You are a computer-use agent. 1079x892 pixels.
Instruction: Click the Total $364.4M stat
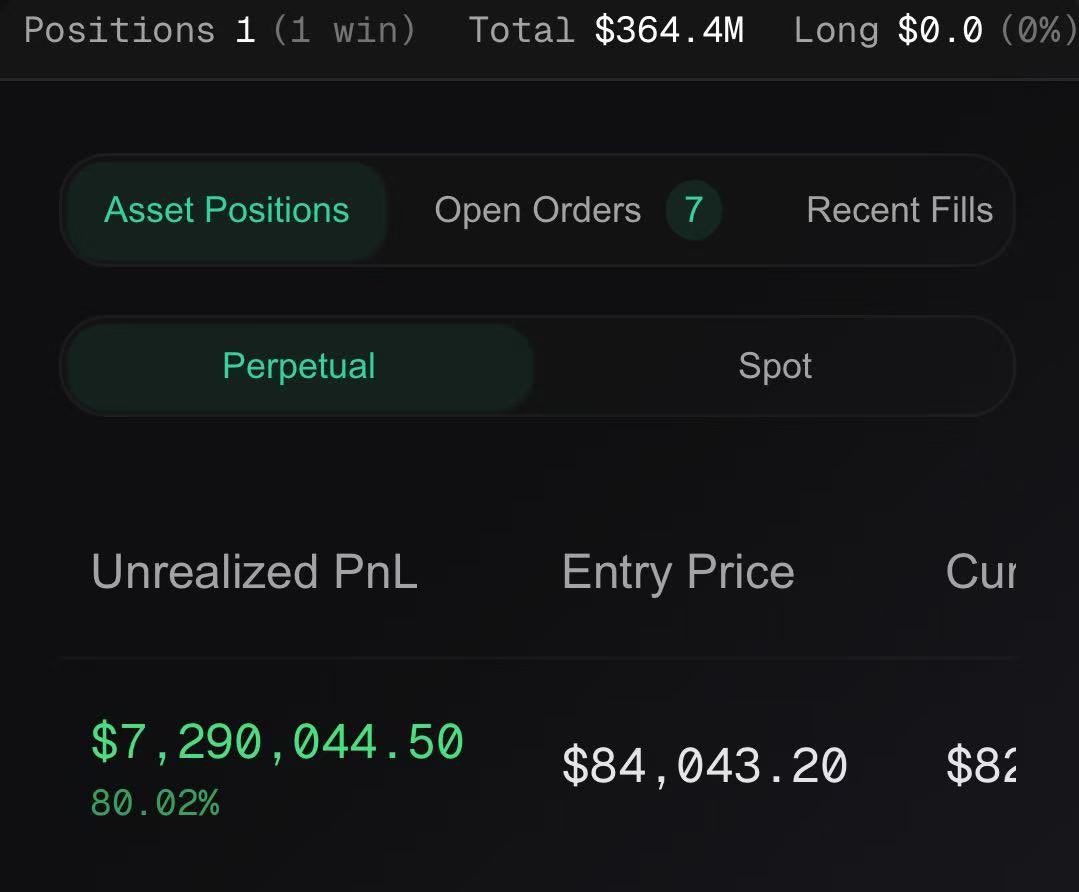[x=606, y=30]
